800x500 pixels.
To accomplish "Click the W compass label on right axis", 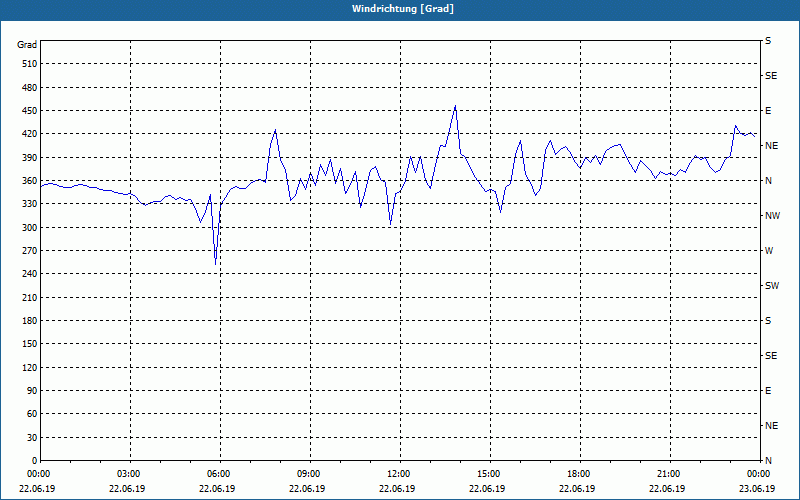I will [x=769, y=251].
